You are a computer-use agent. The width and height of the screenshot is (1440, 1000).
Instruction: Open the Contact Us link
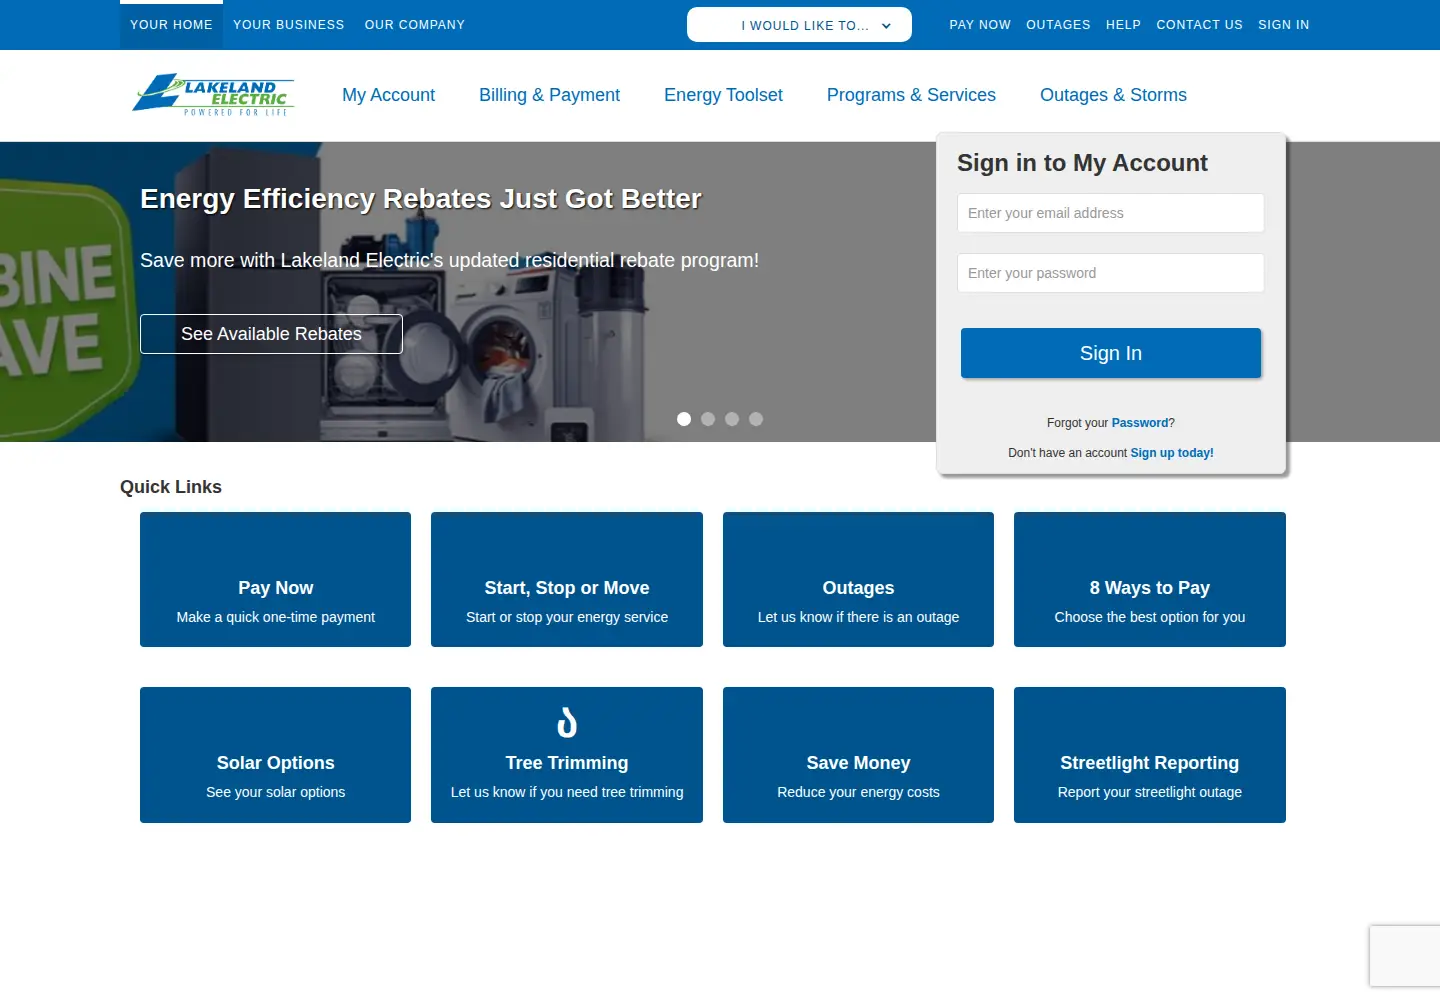click(1199, 25)
